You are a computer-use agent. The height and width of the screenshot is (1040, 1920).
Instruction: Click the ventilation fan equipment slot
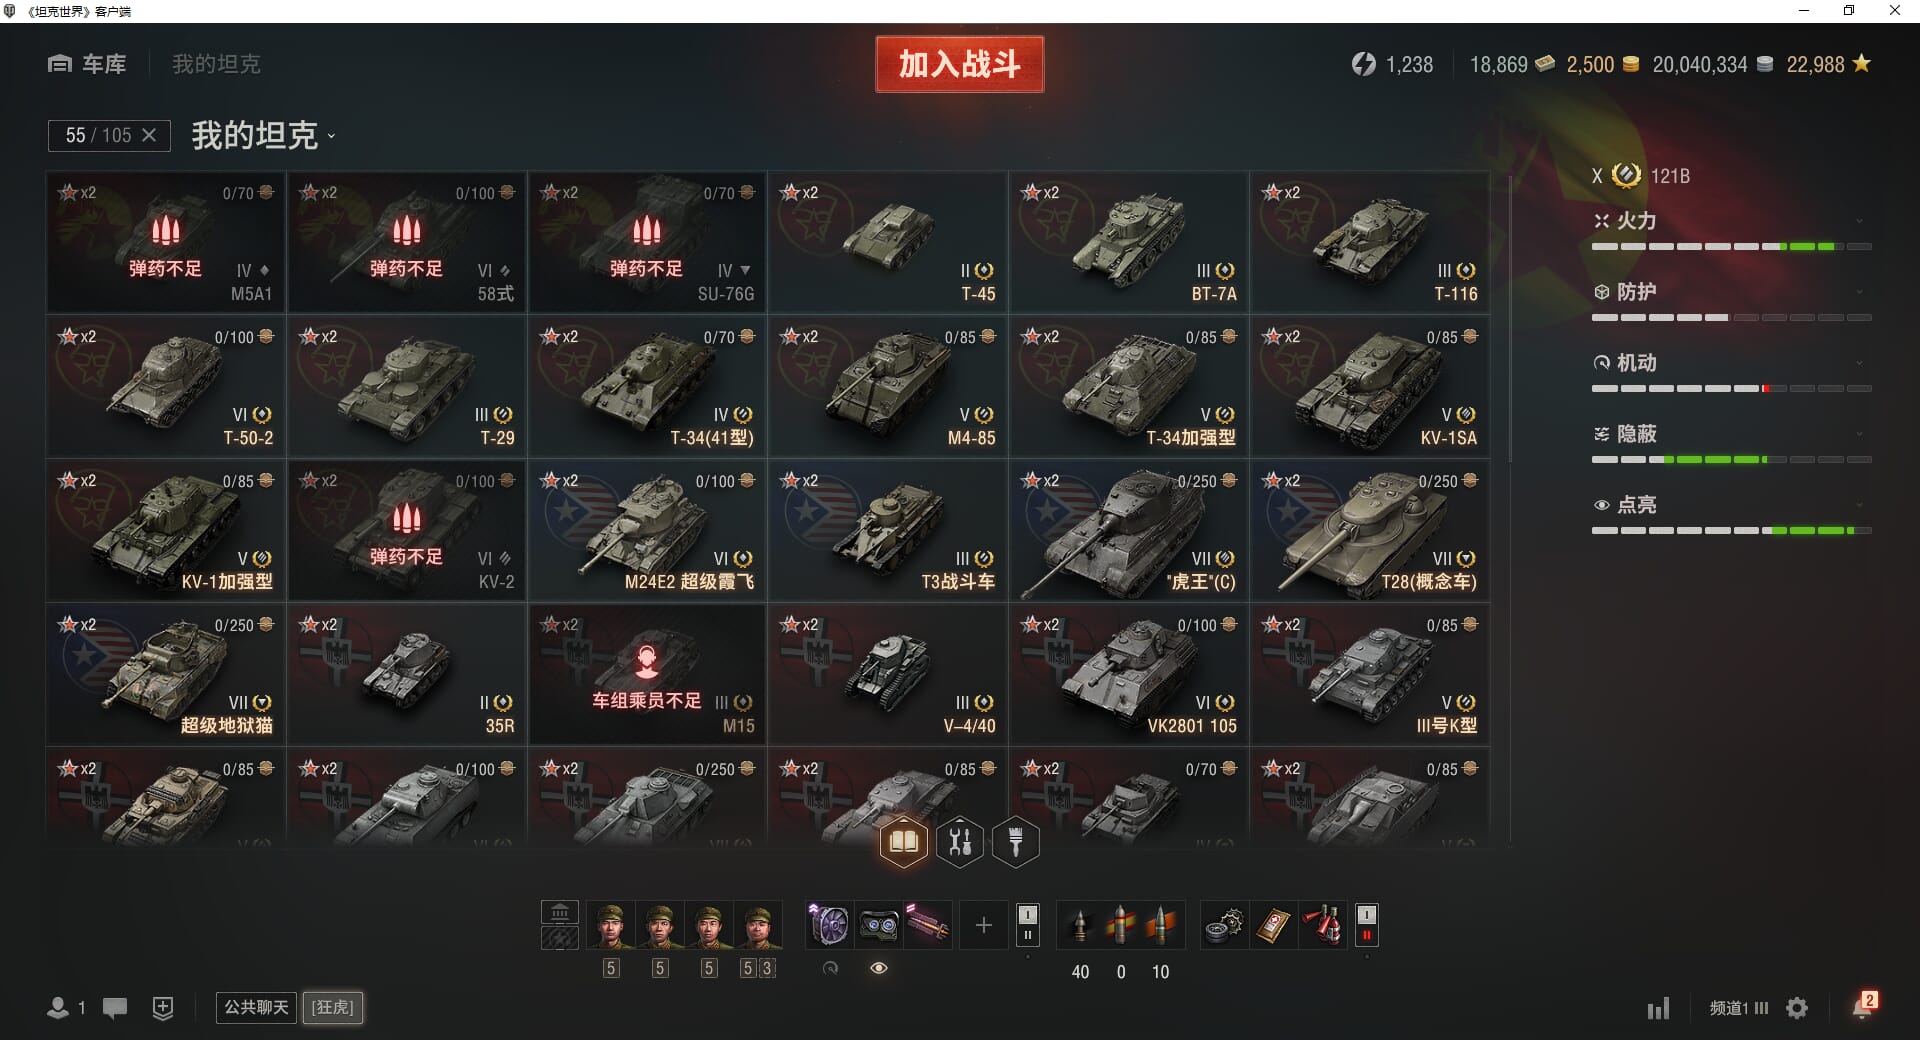click(x=829, y=925)
